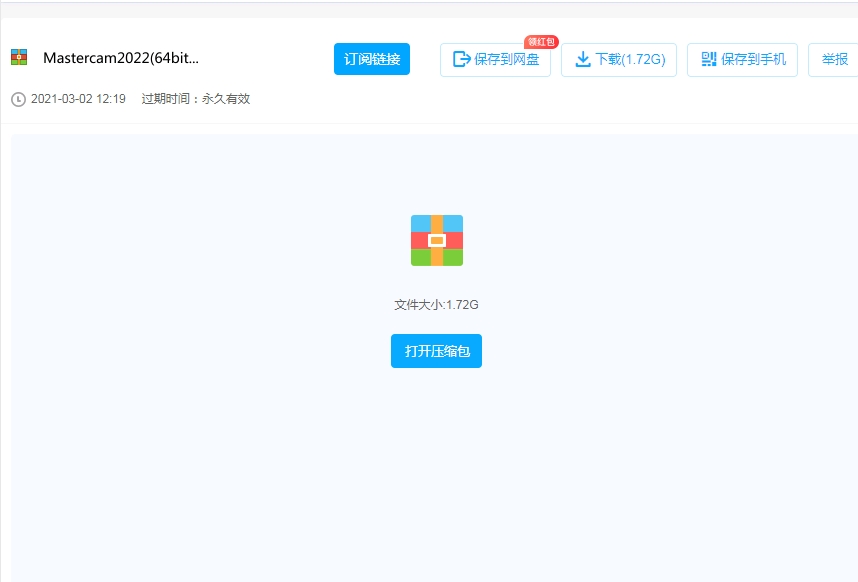Click expiry text 过期时间：永久有效
This screenshot has height=582, width=858.
point(196,99)
